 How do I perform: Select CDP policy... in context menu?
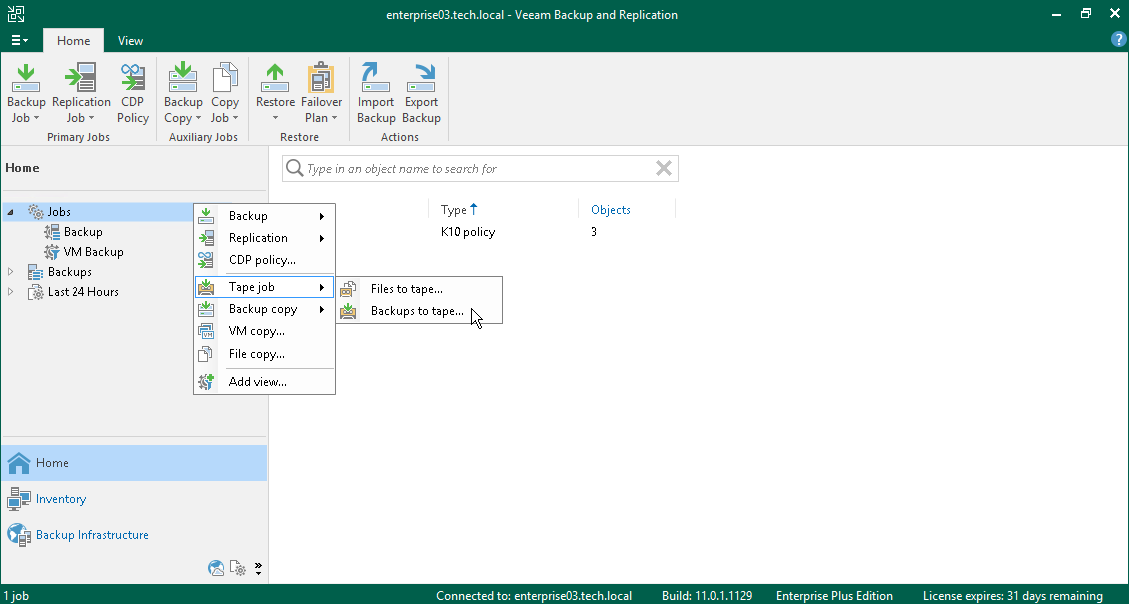point(264,260)
